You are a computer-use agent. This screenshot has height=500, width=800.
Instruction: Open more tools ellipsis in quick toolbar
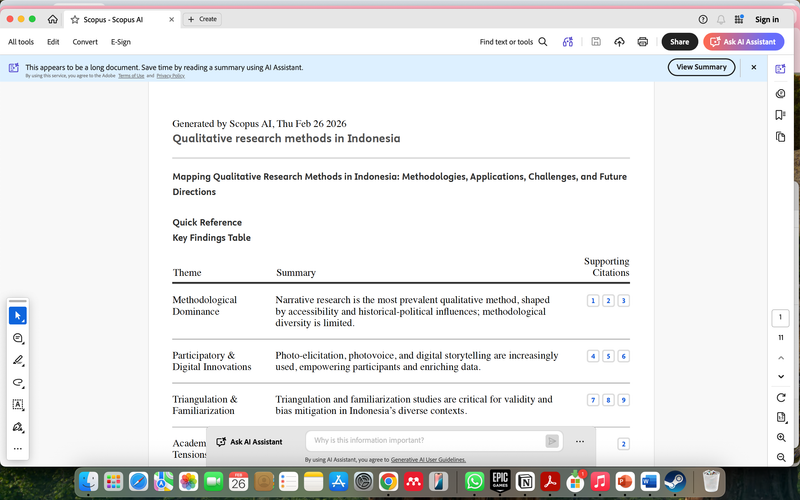click(18, 449)
